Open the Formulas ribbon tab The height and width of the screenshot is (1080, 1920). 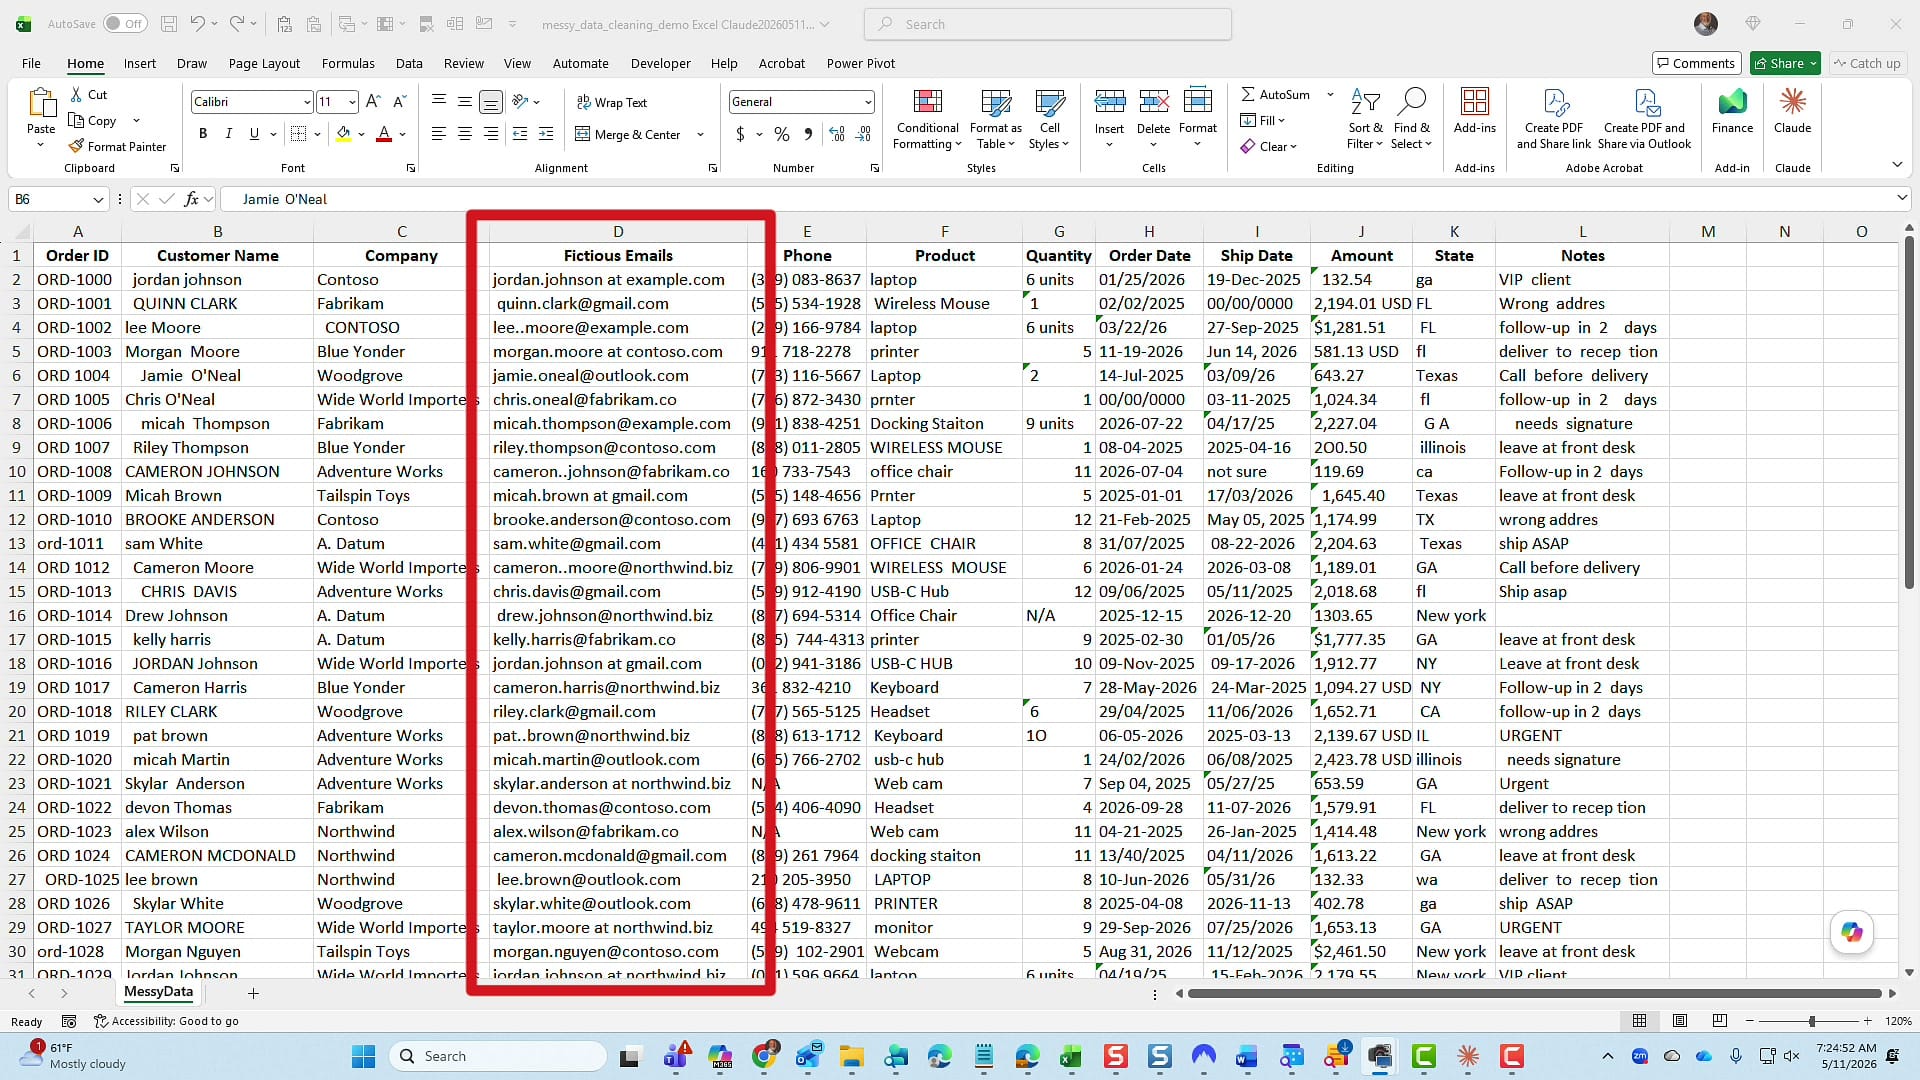click(x=348, y=63)
